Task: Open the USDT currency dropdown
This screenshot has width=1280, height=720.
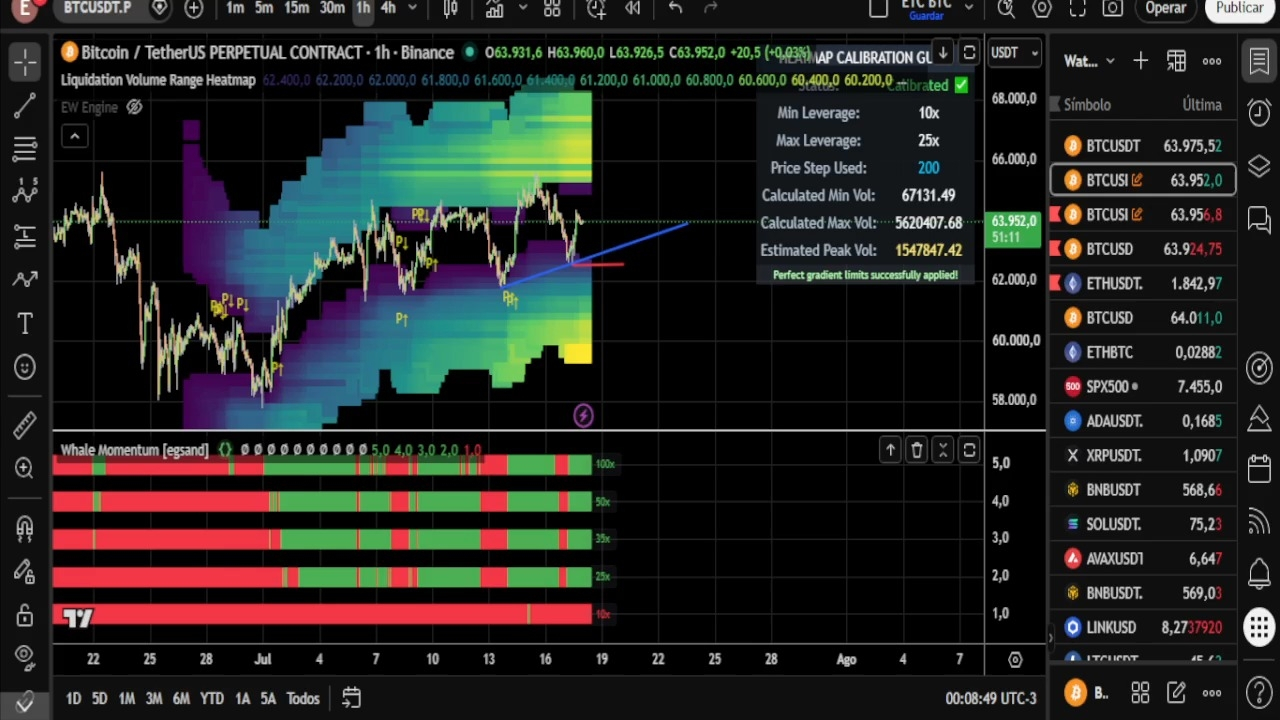Action: tap(1014, 53)
